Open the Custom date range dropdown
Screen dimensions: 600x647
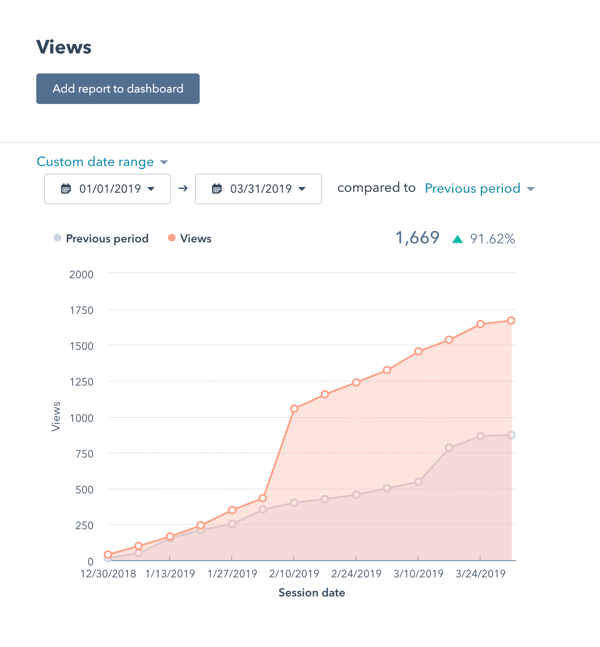102,162
